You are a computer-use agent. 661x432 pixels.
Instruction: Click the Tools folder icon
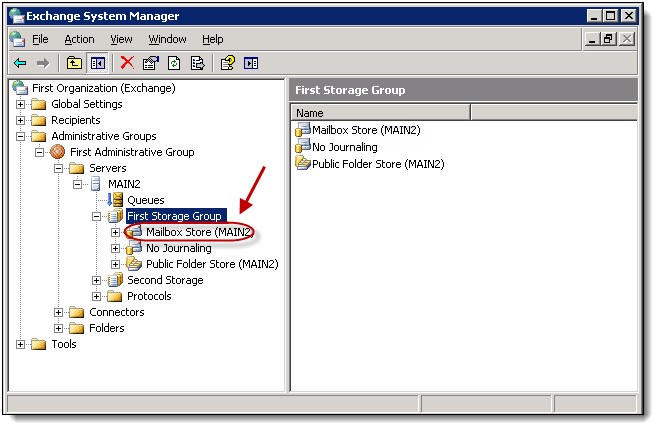pos(38,344)
